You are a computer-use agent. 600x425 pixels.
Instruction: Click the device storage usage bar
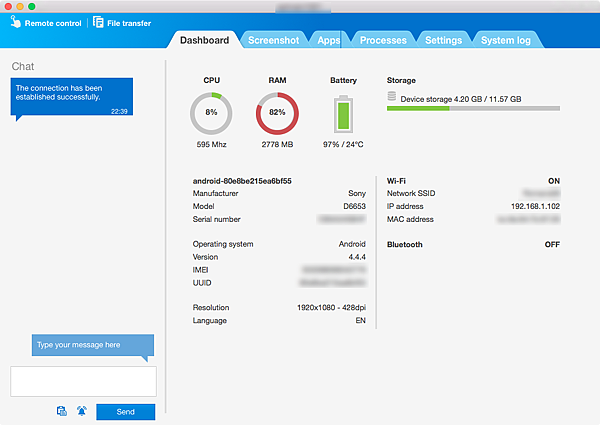[473, 109]
